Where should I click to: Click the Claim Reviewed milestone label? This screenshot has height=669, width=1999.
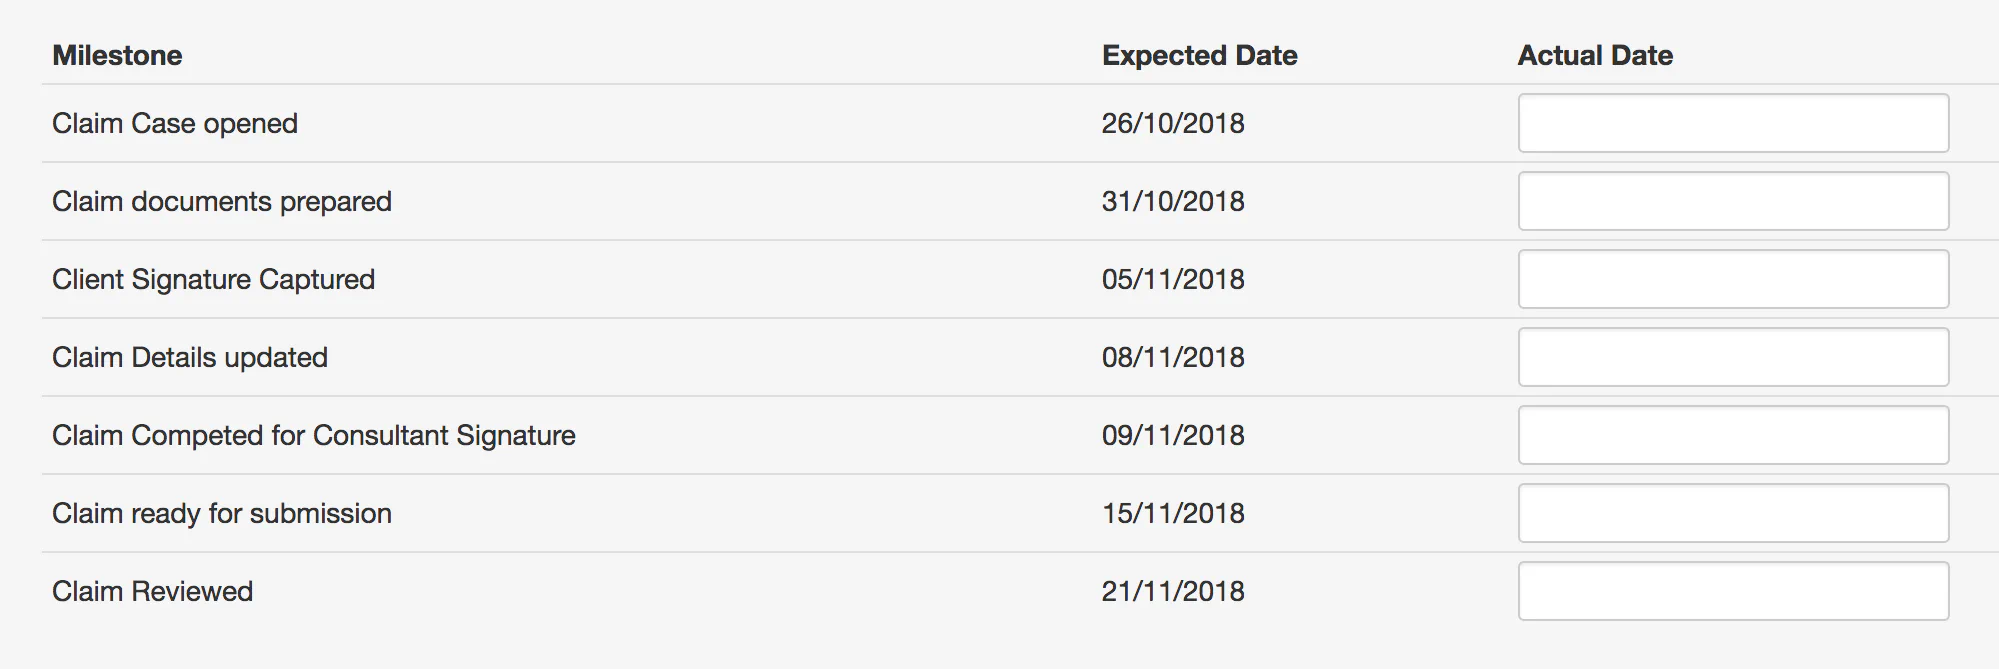[152, 591]
